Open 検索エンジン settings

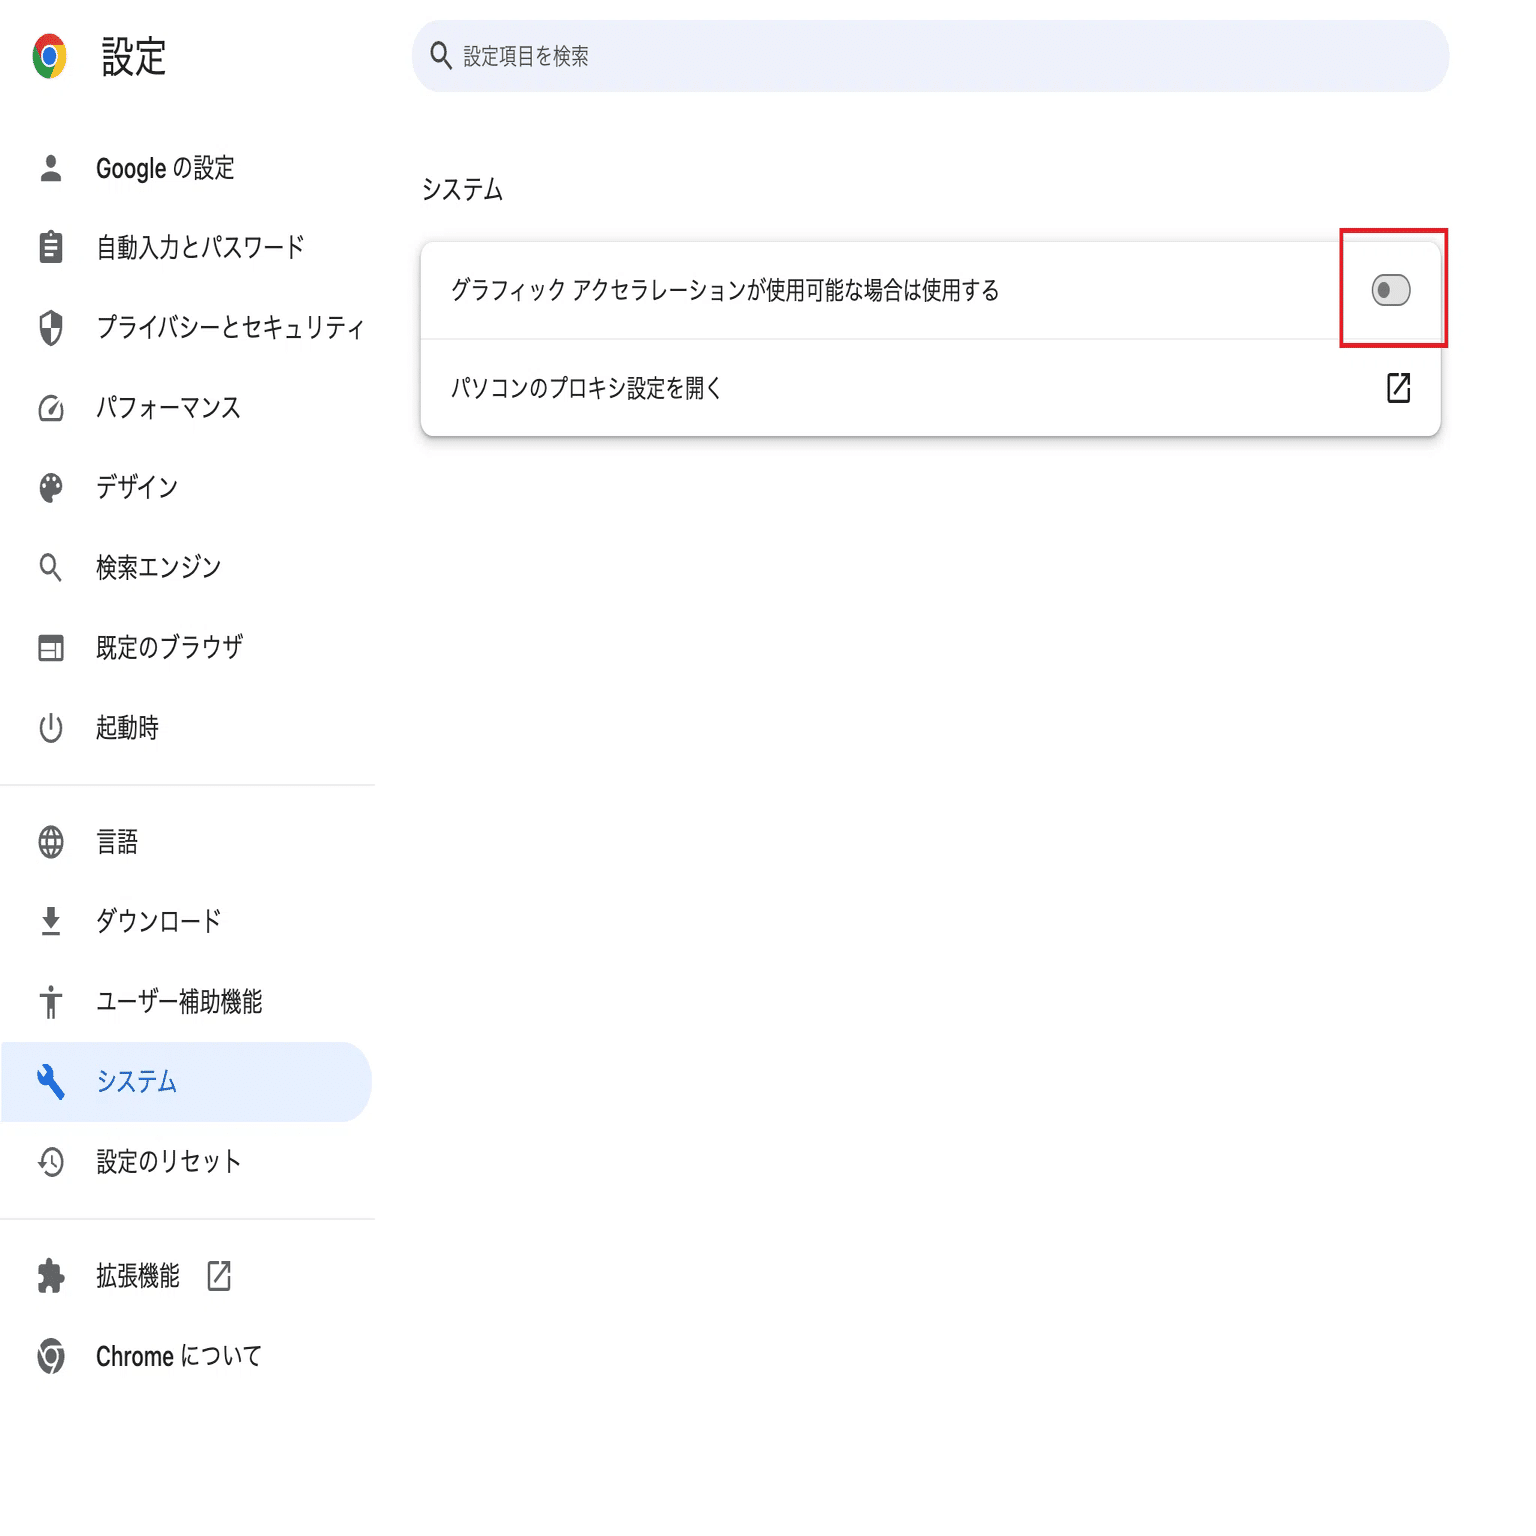(158, 567)
